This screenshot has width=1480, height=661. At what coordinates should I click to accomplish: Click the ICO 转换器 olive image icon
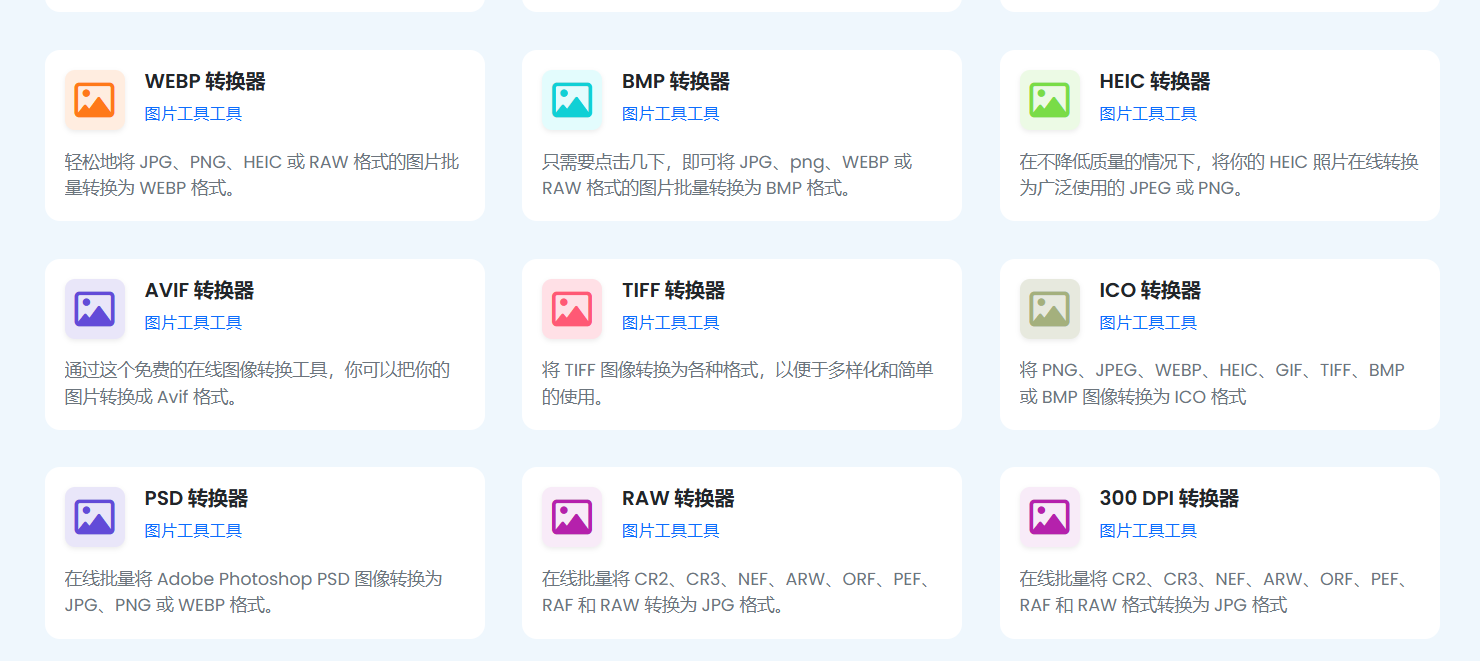tap(1049, 309)
